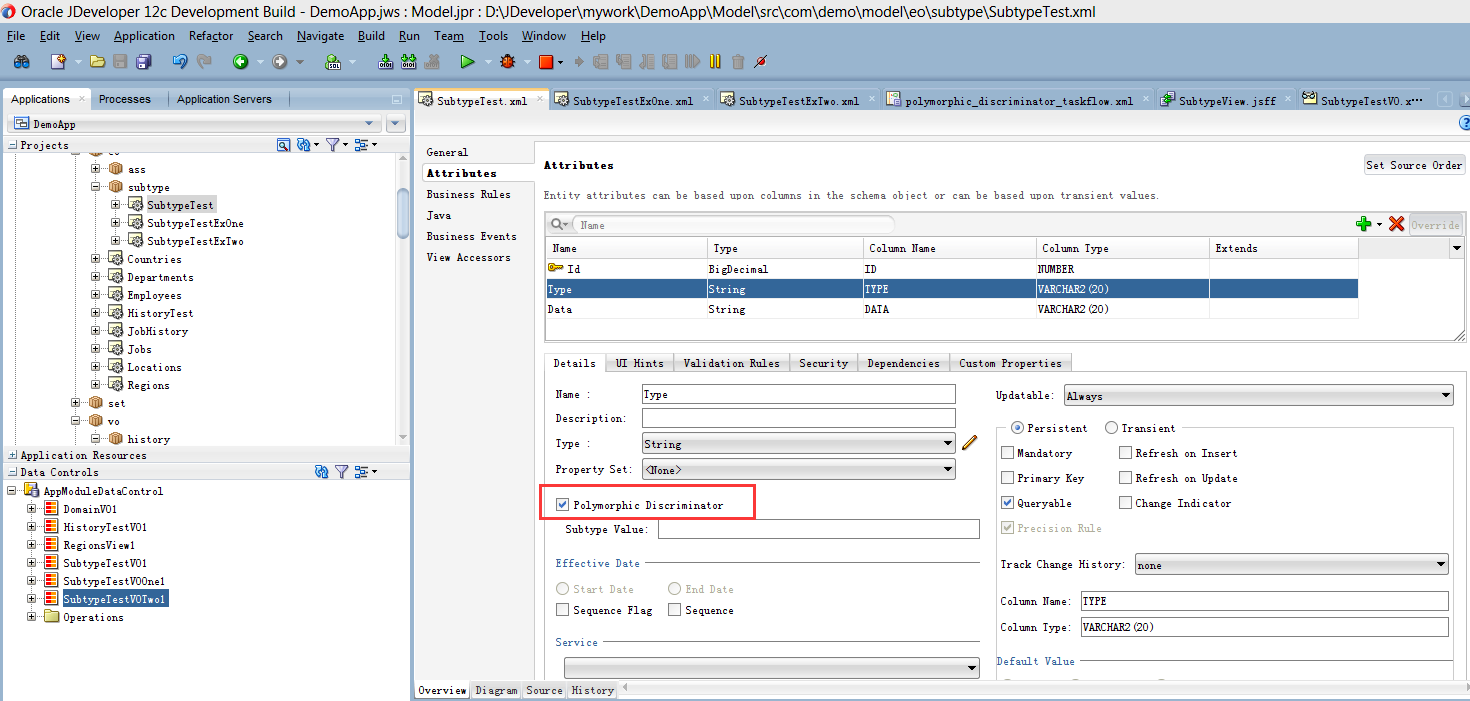Click the grey Forward navigation icon
Screen dimensions: 1470x701
click(280, 62)
